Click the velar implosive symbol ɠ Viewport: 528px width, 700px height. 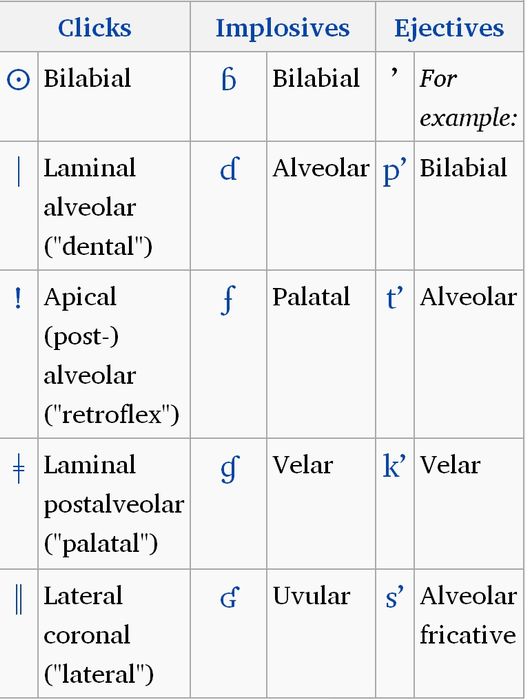[230, 469]
